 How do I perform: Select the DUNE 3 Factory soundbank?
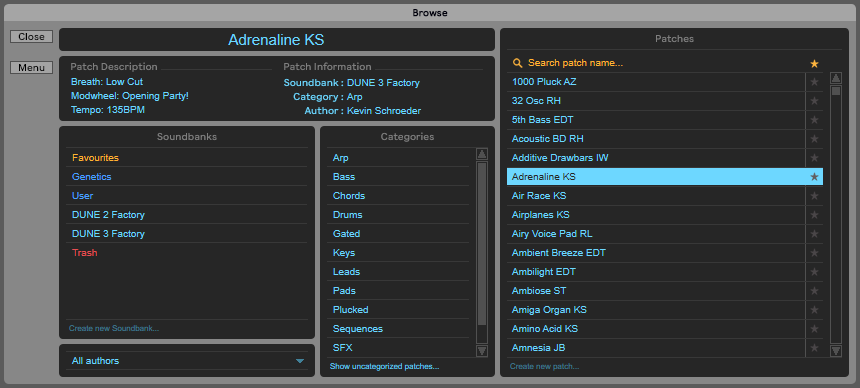pos(186,234)
